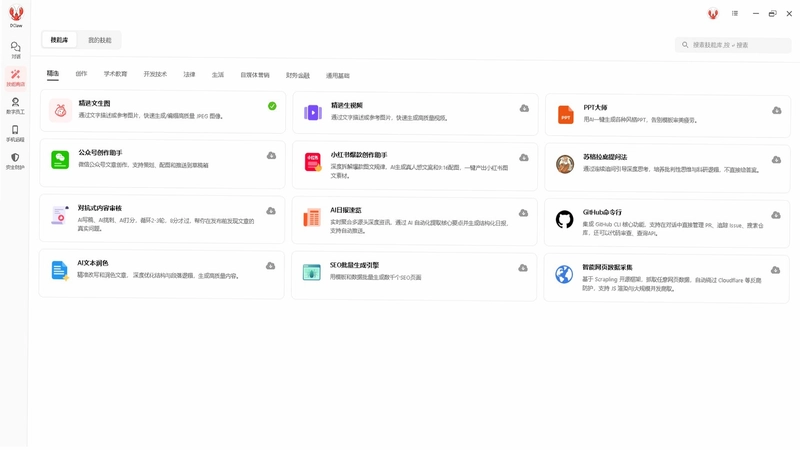The image size is (800, 450).
Task: Switch to the 我的技能 tab
Action: [99, 40]
